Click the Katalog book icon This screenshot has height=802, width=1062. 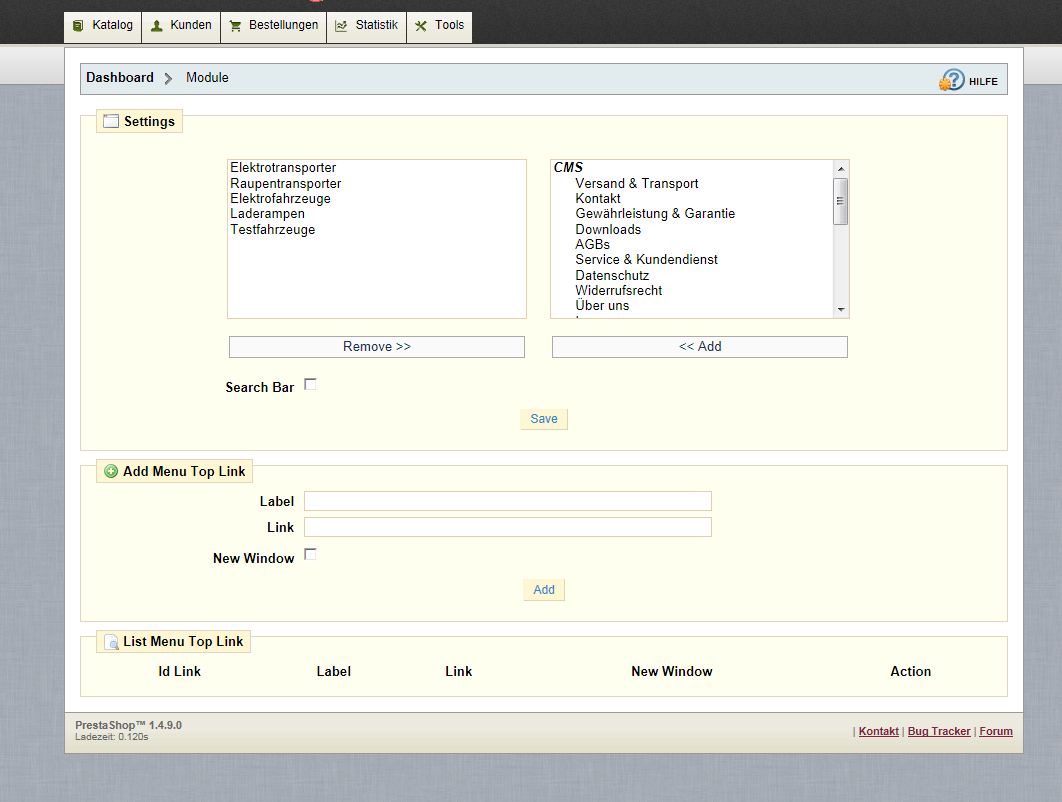[x=79, y=26]
